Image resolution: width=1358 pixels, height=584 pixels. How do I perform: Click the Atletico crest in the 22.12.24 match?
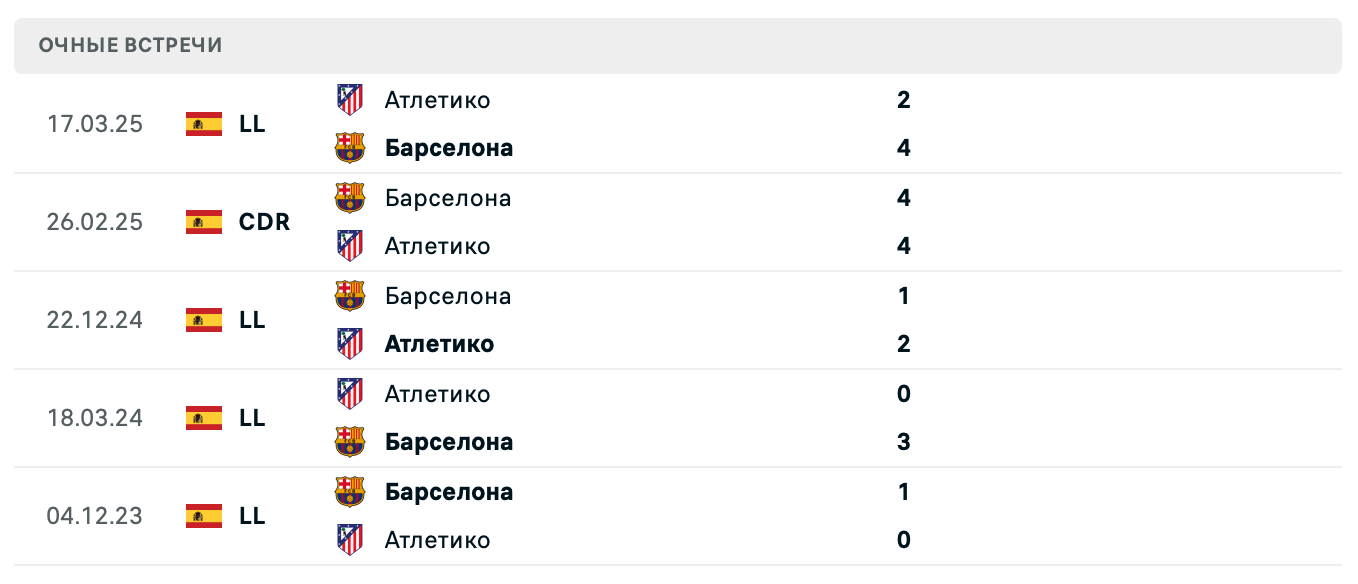[350, 344]
